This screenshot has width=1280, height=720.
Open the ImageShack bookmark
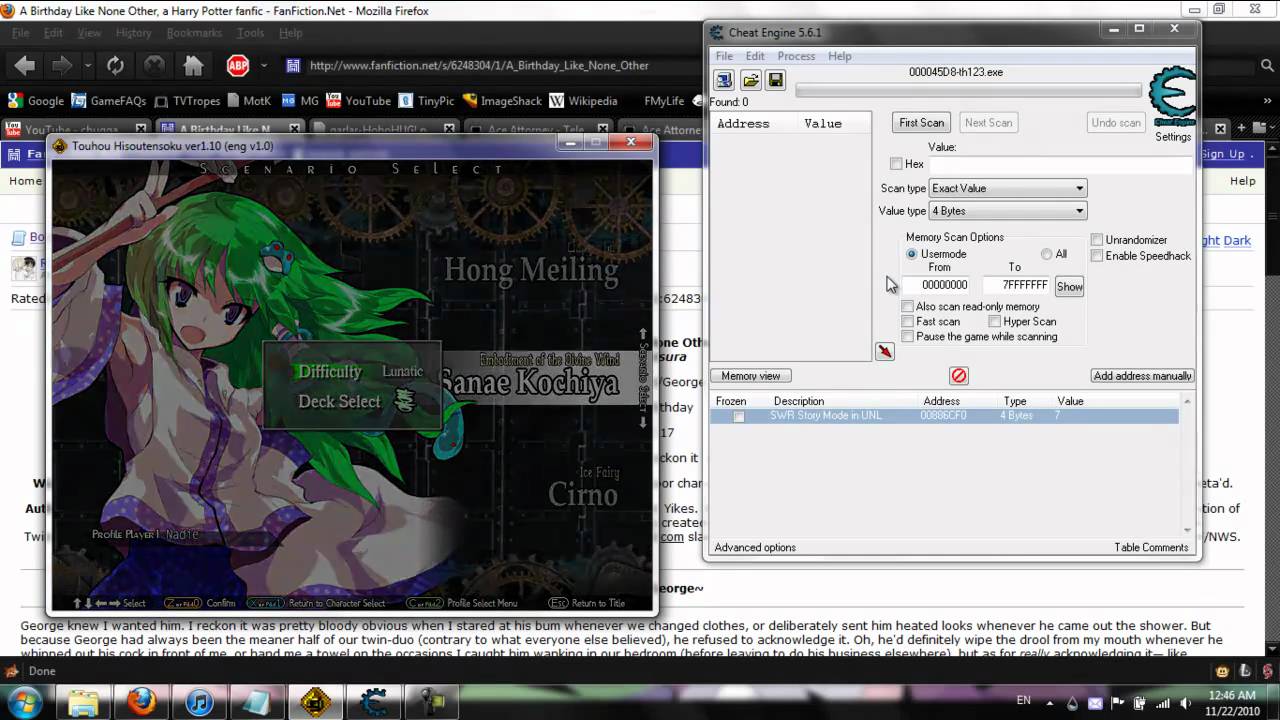click(502, 101)
